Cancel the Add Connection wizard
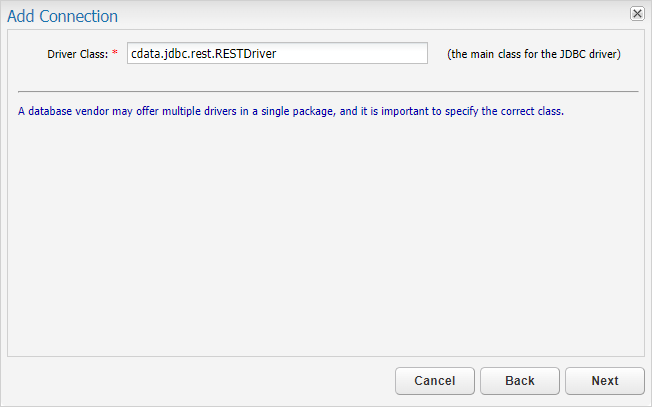 pyautogui.click(x=435, y=380)
